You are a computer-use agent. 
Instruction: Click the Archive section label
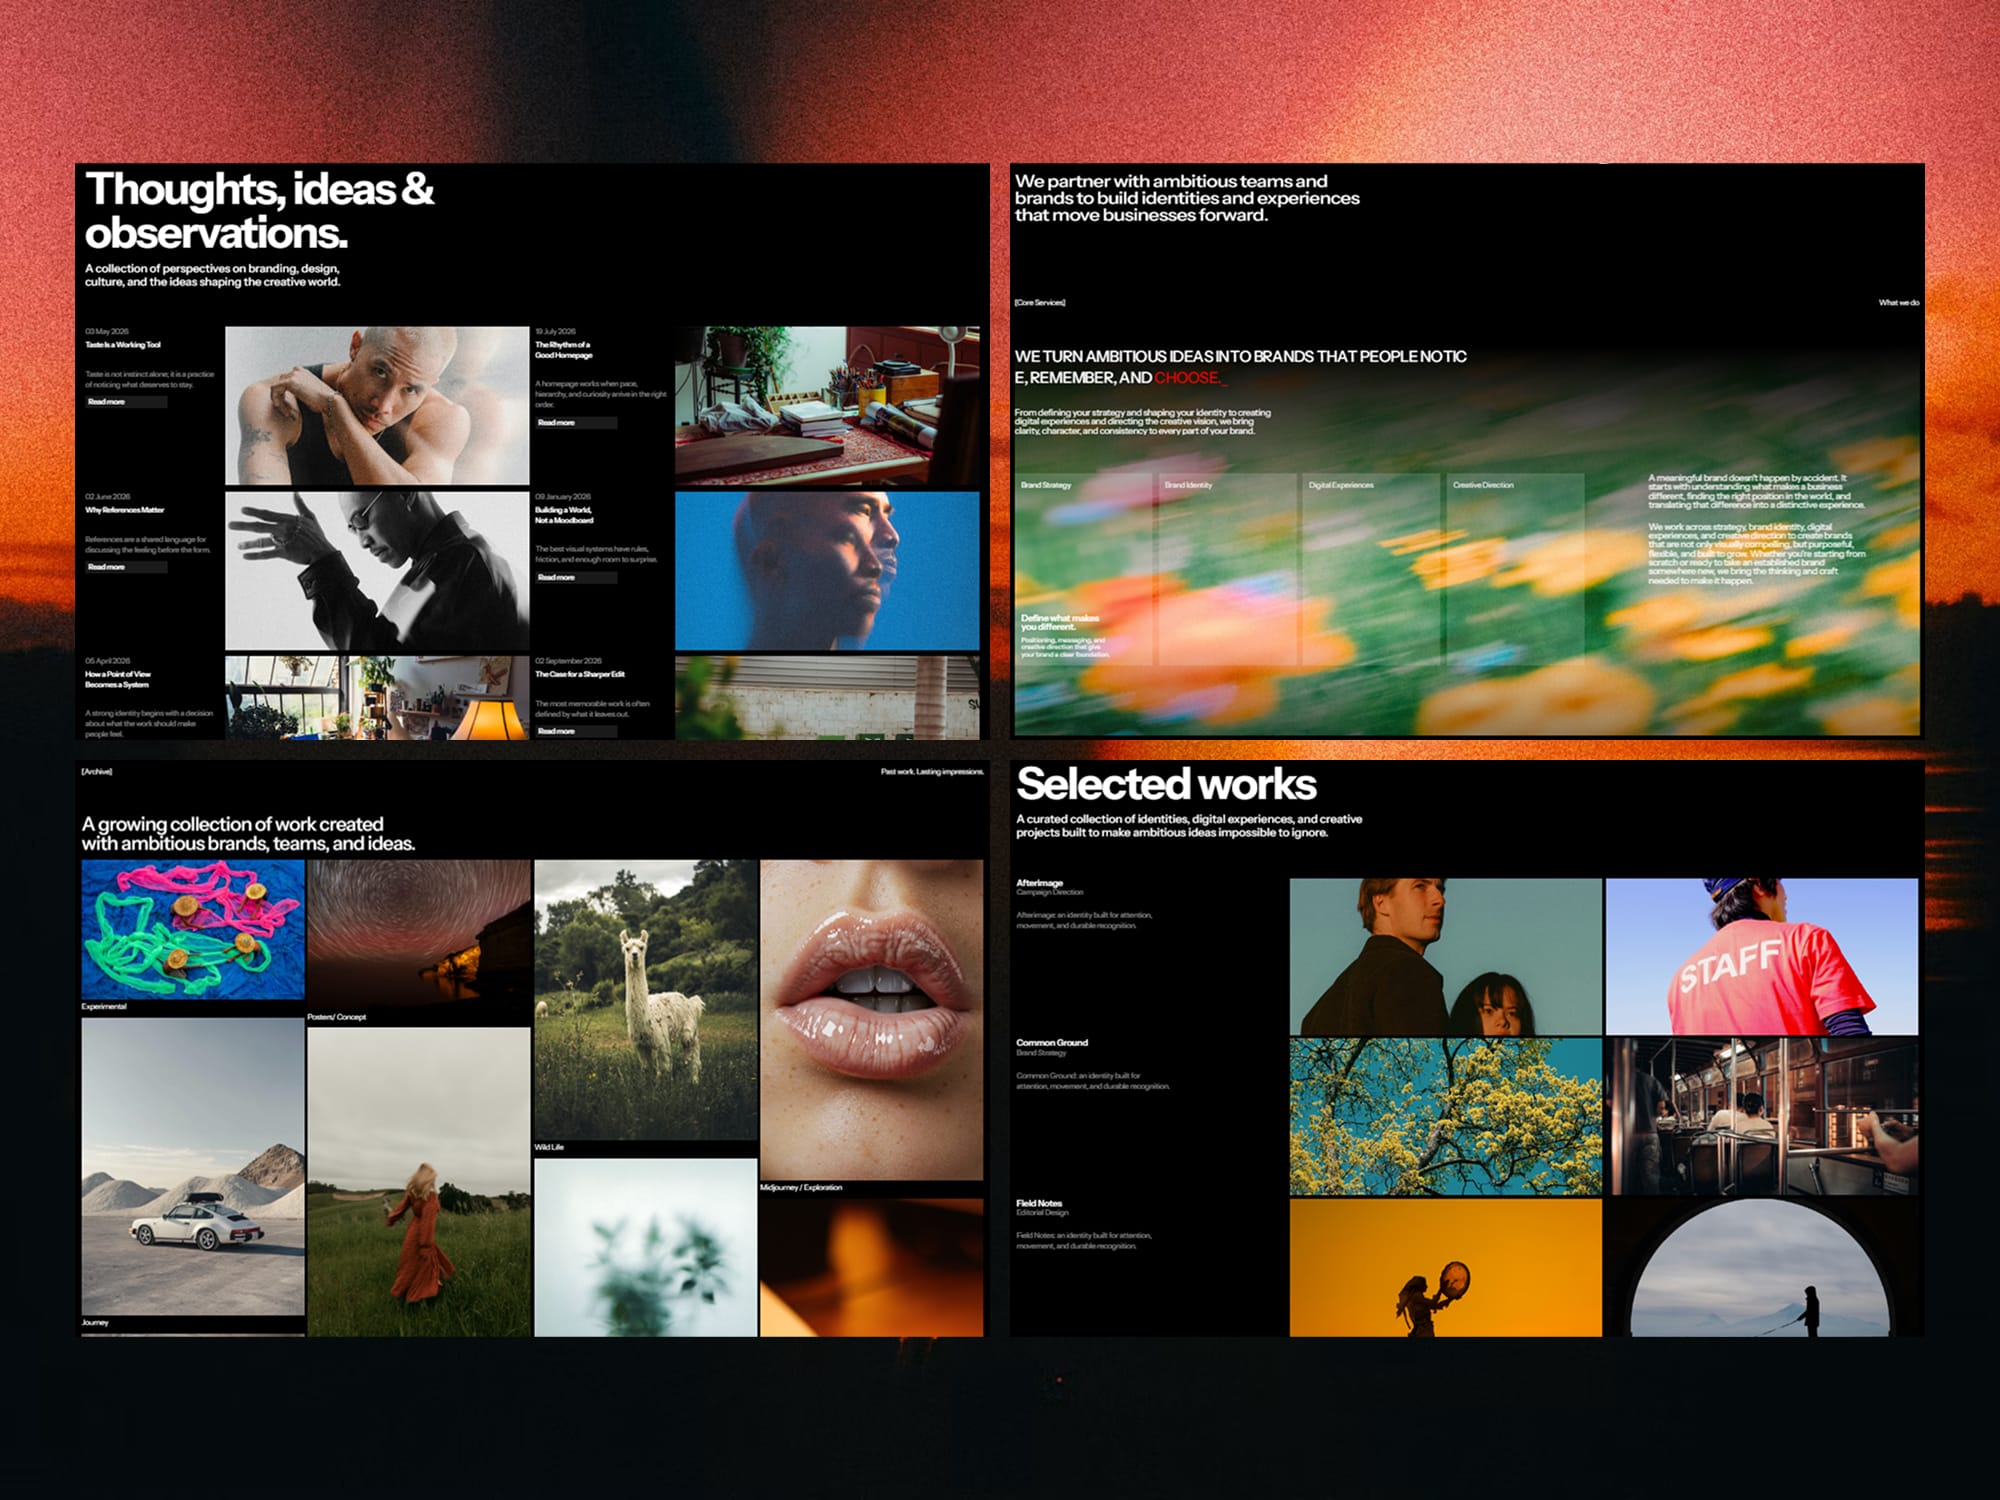[x=97, y=771]
